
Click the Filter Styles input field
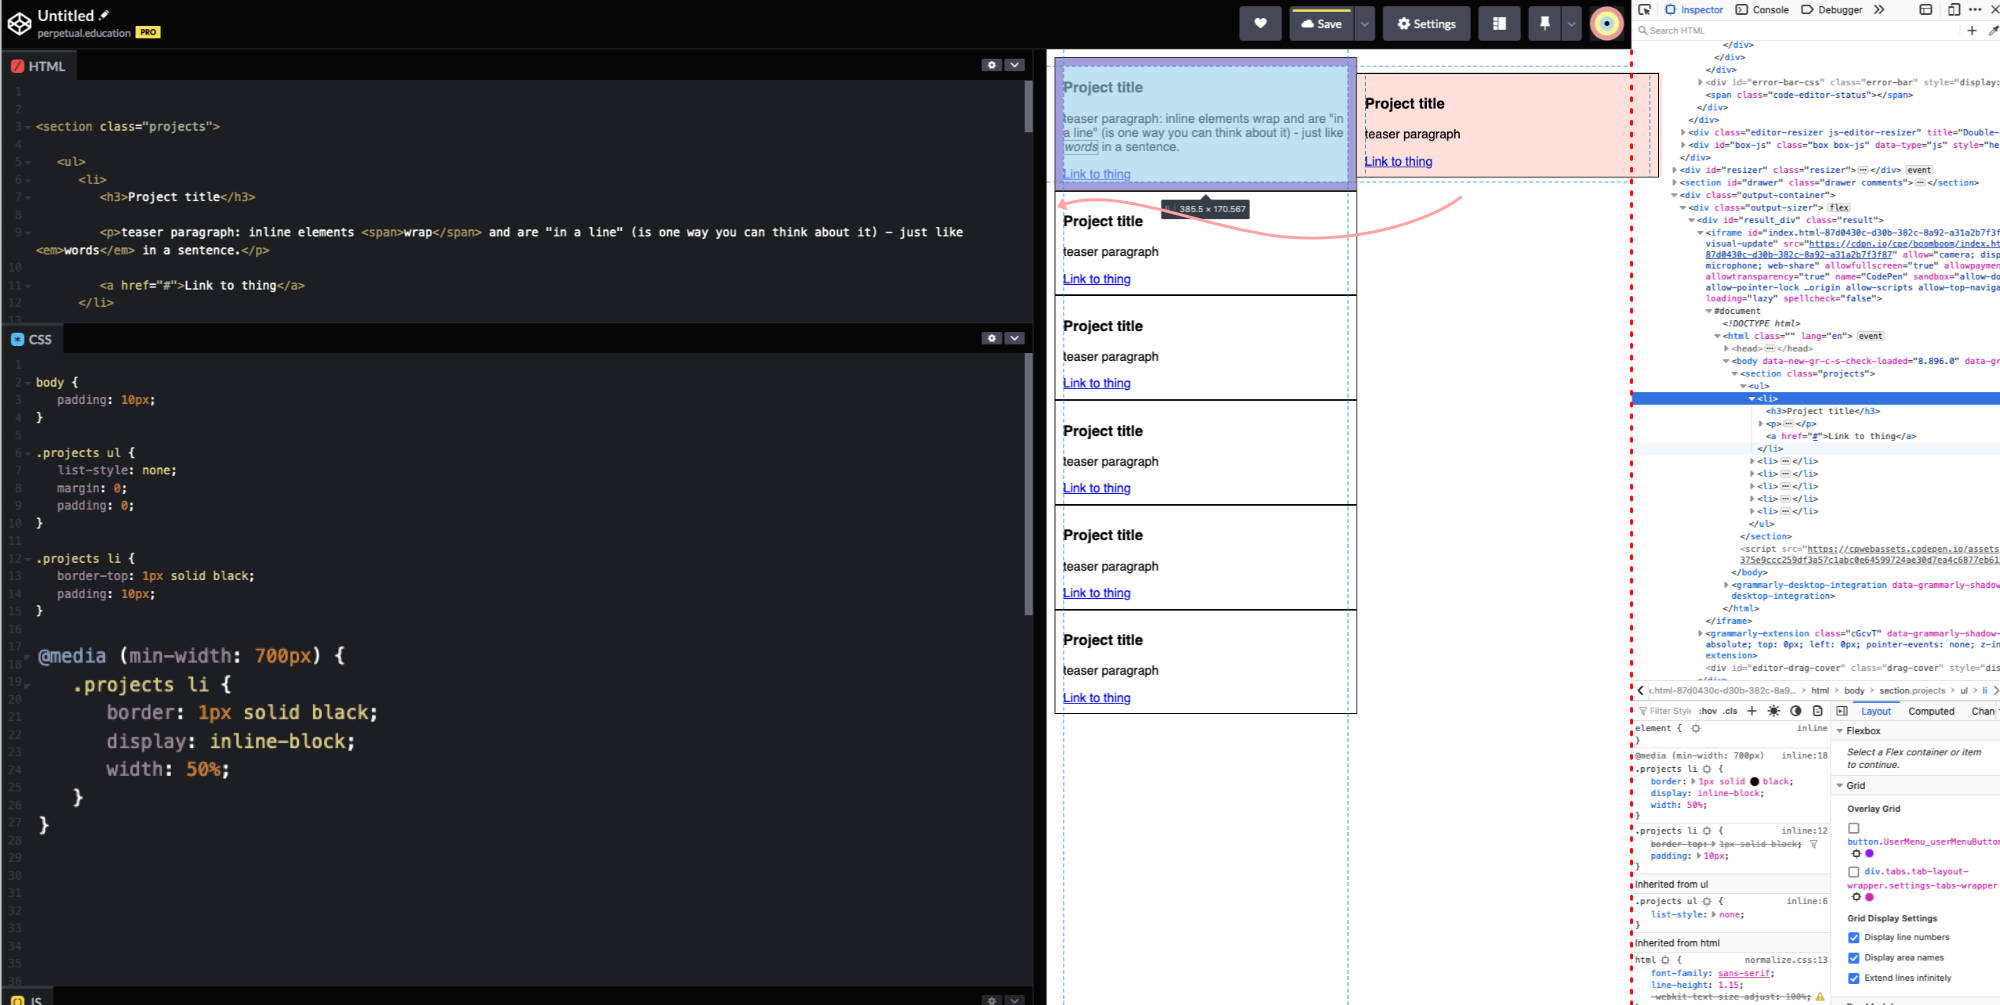click(x=1665, y=711)
